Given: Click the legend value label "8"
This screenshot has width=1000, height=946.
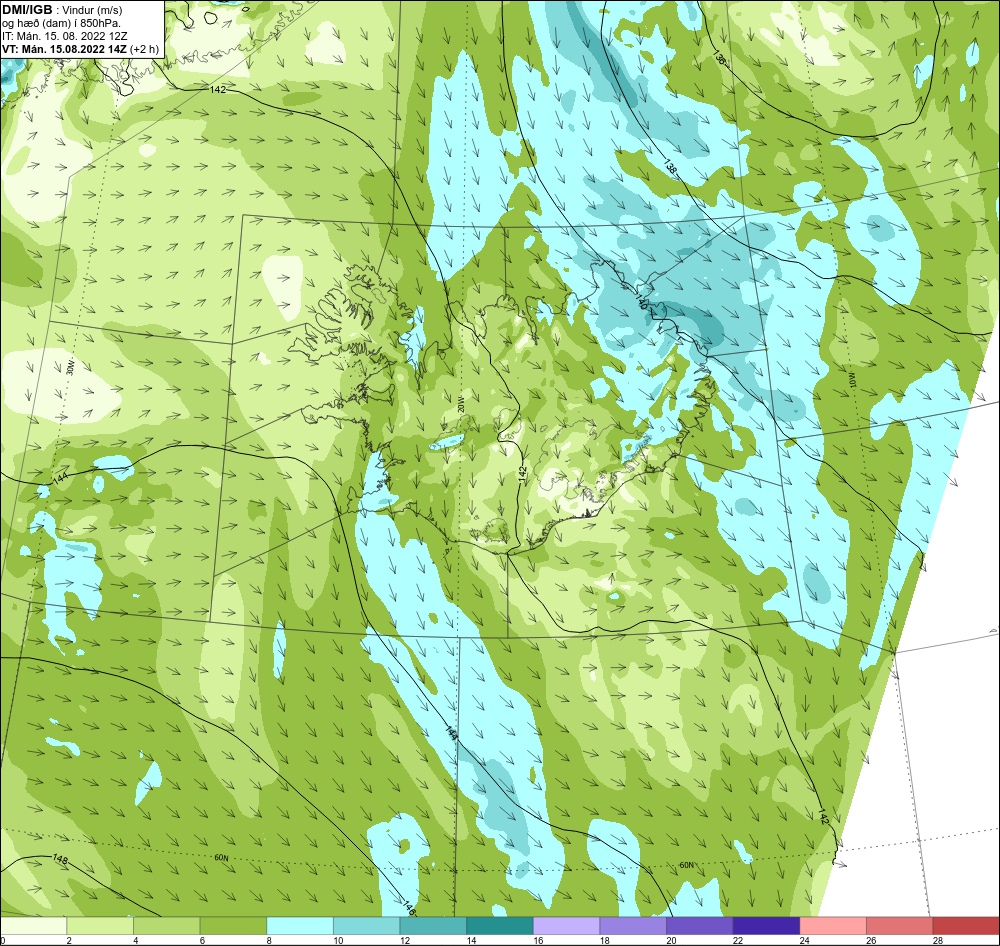Looking at the screenshot, I should [x=268, y=941].
